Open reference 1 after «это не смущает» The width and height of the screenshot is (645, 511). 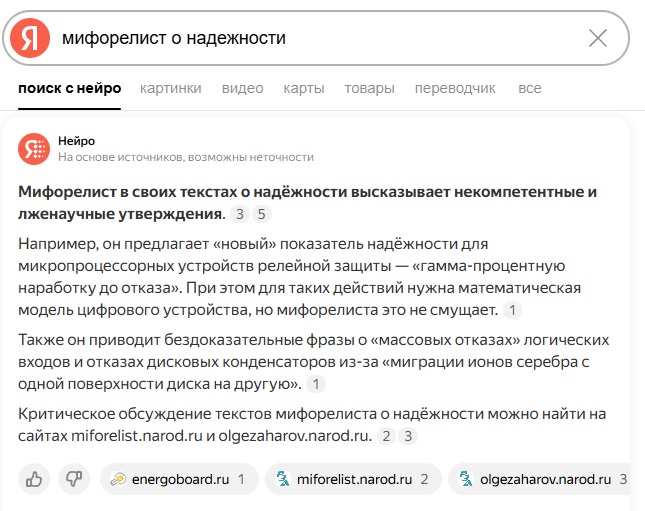[513, 310]
